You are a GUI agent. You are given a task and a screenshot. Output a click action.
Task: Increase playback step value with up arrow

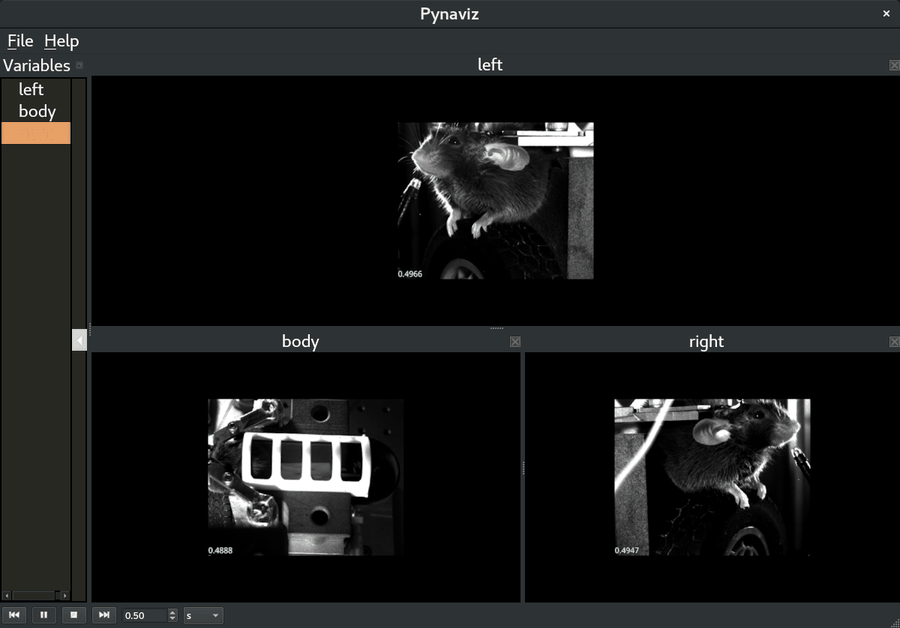click(x=173, y=612)
